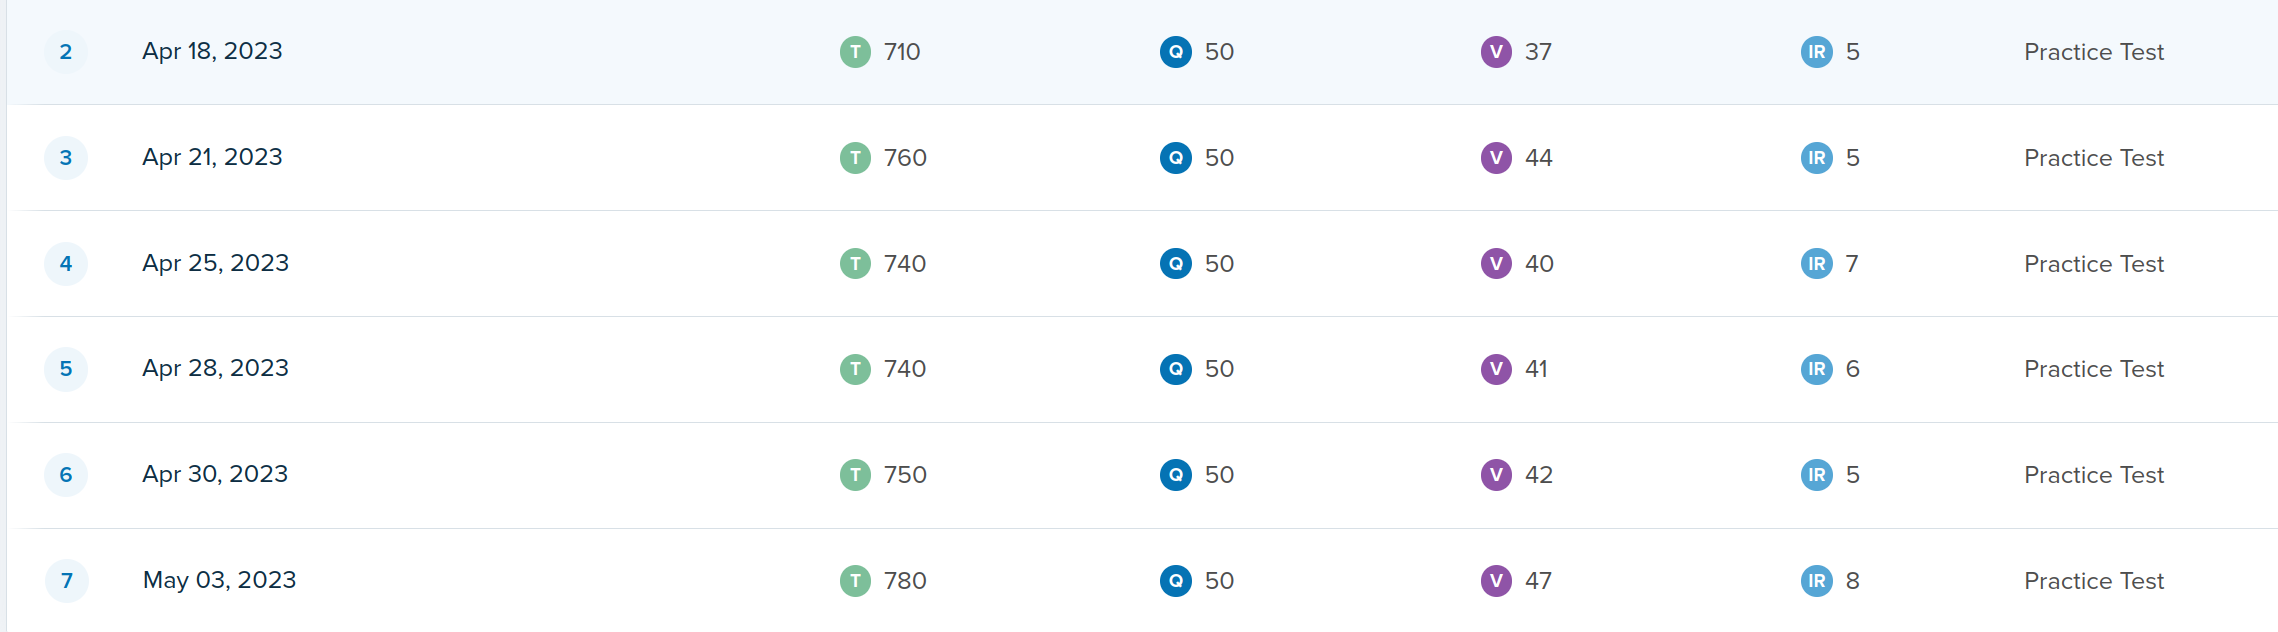Click the green T icon beside score 750
The height and width of the screenshot is (632, 2278).
(855, 475)
